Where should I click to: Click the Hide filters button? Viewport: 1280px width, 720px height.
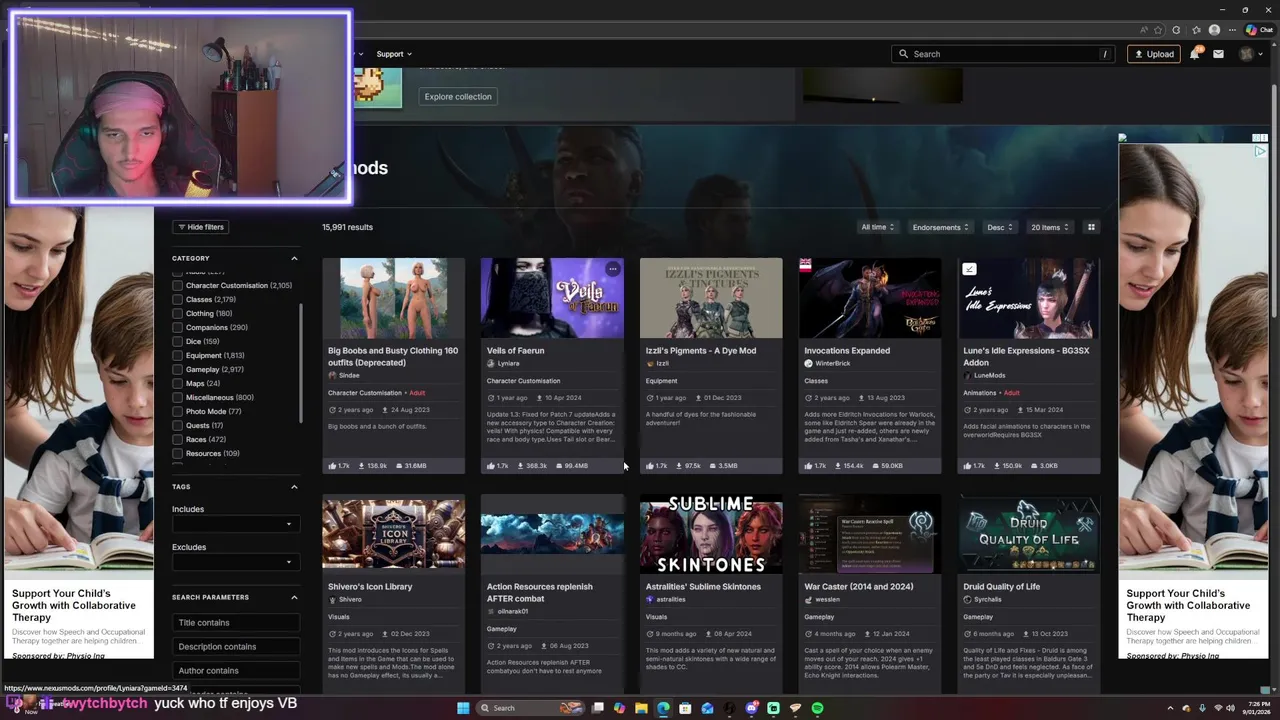tap(201, 227)
